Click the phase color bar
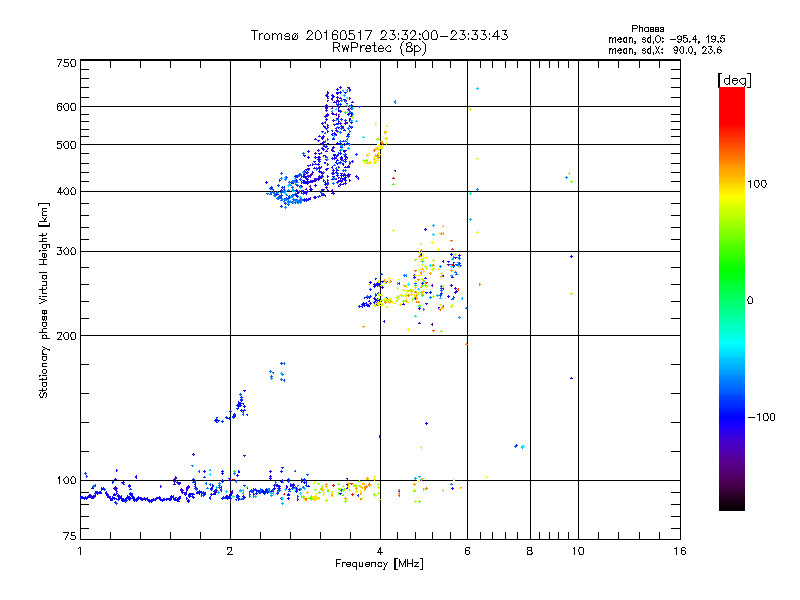800x600 pixels. [x=732, y=298]
